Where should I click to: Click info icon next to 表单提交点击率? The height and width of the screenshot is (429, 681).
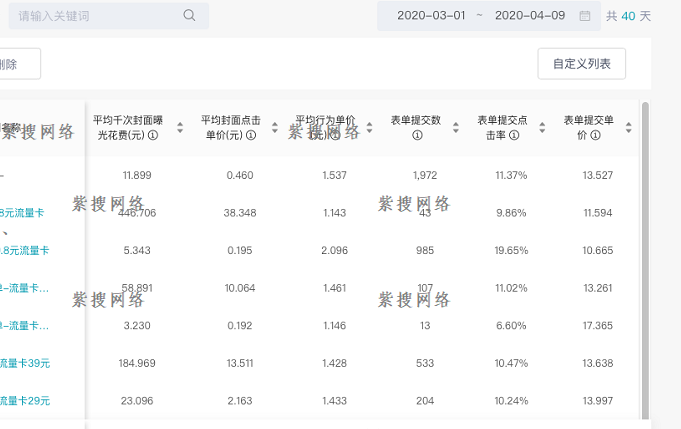[x=514, y=135]
